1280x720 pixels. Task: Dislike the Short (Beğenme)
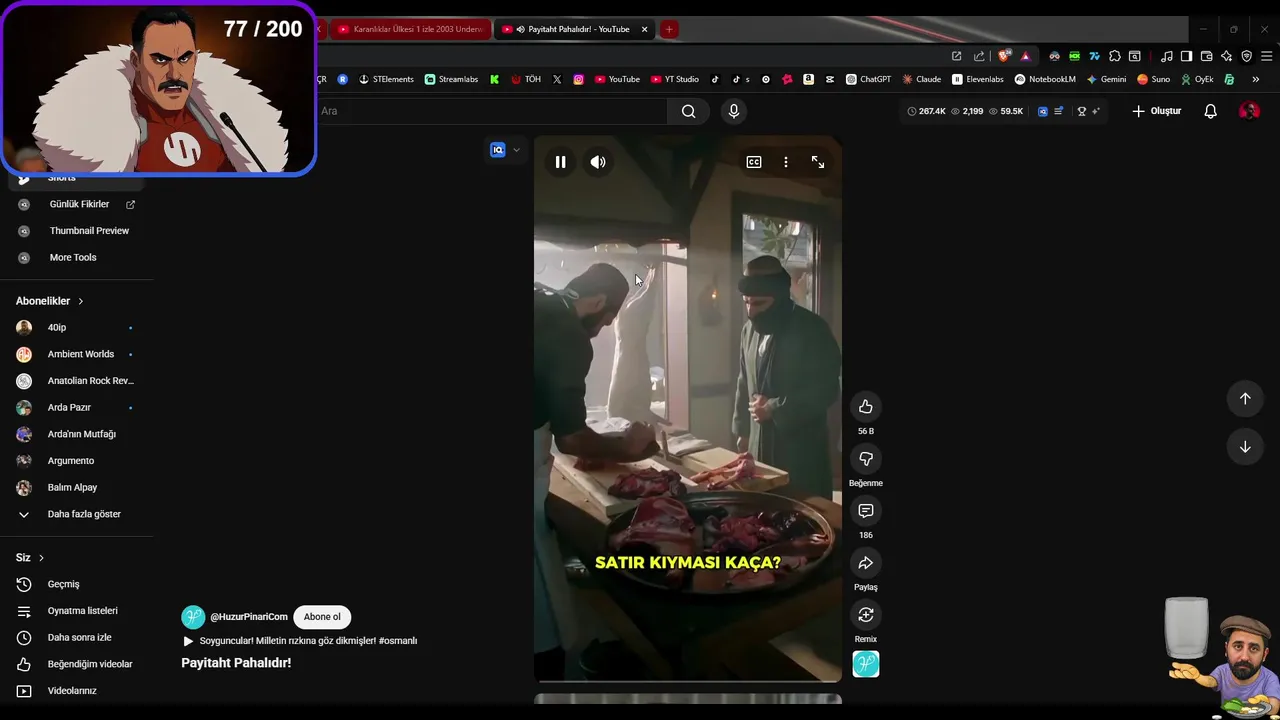(x=866, y=459)
